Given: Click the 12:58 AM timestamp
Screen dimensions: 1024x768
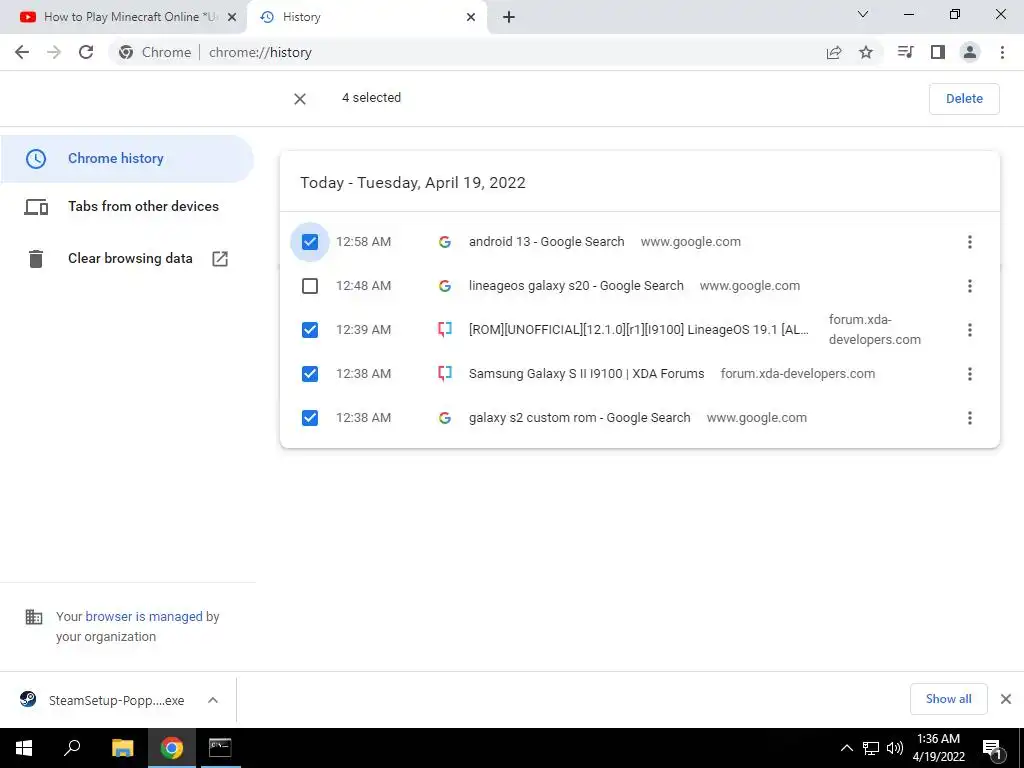Looking at the screenshot, I should 363,242.
